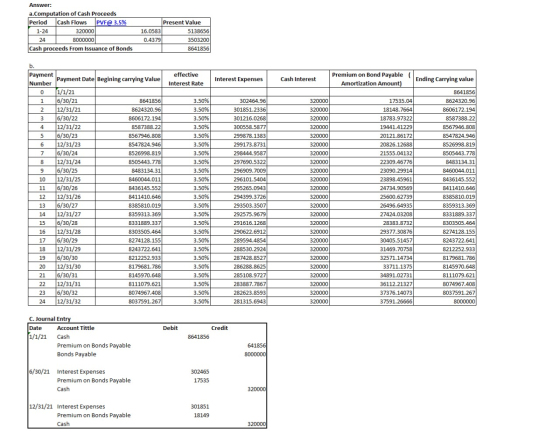This screenshot has height=446, width=560.
Task: Click the 'C. Journal Entry' heading
Action: coord(50,319)
